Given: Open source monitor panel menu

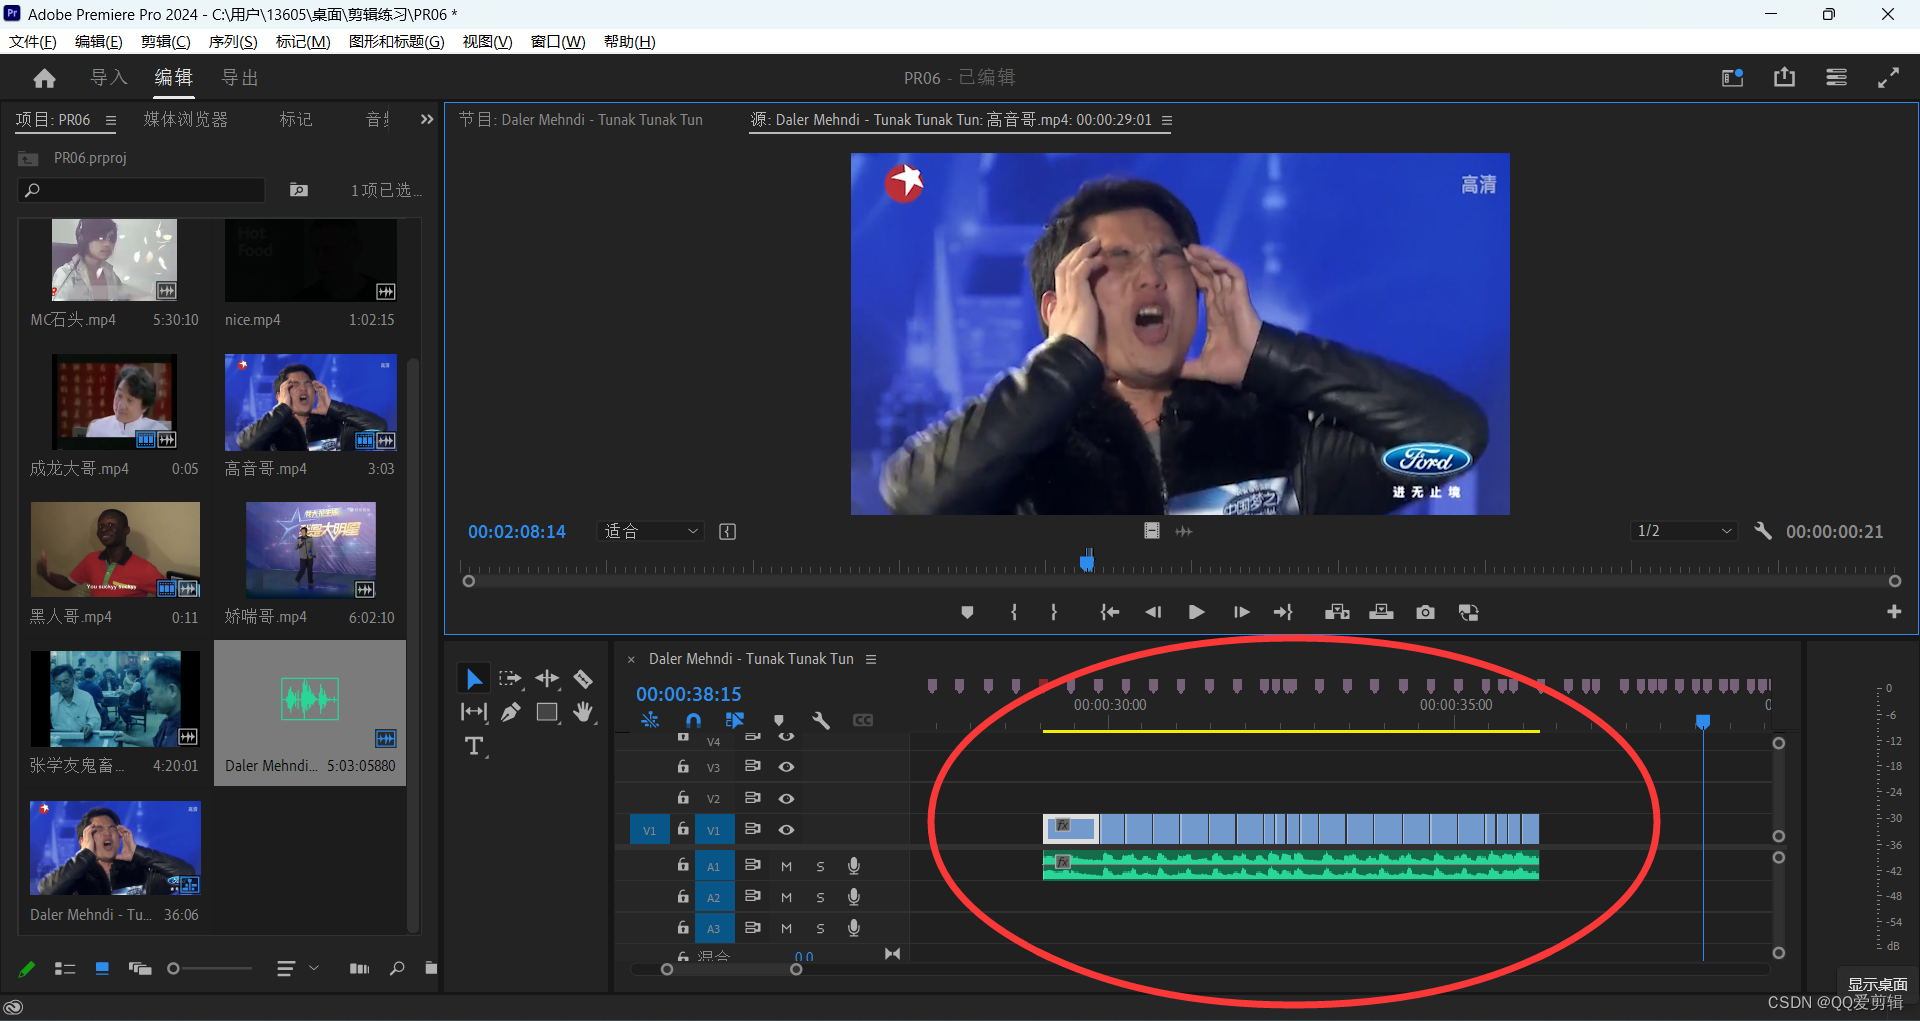Looking at the screenshot, I should tap(1167, 120).
